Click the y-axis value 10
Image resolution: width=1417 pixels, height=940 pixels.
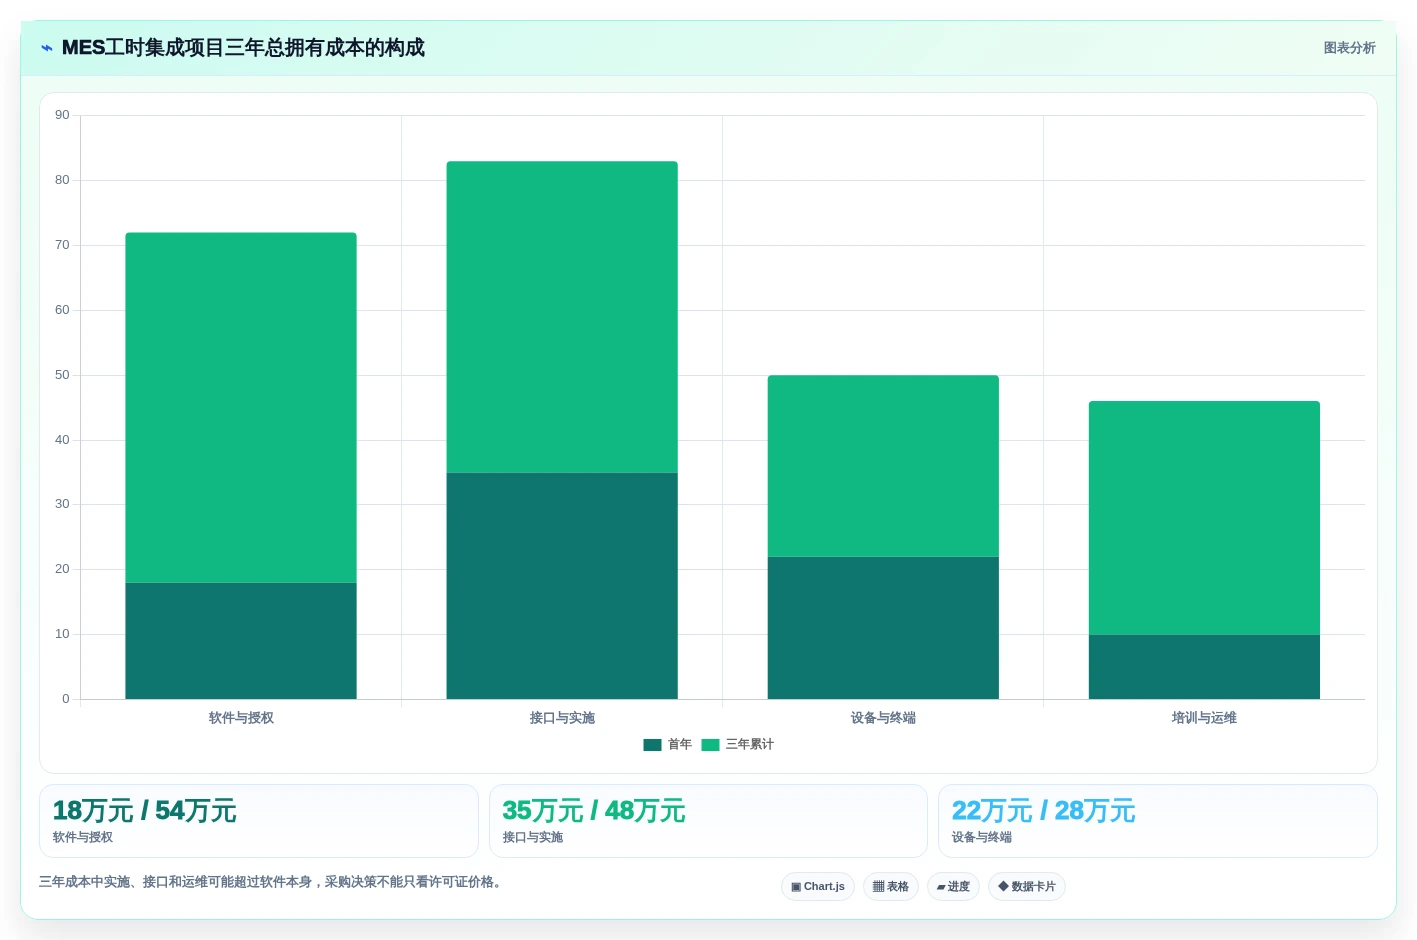tap(62, 634)
